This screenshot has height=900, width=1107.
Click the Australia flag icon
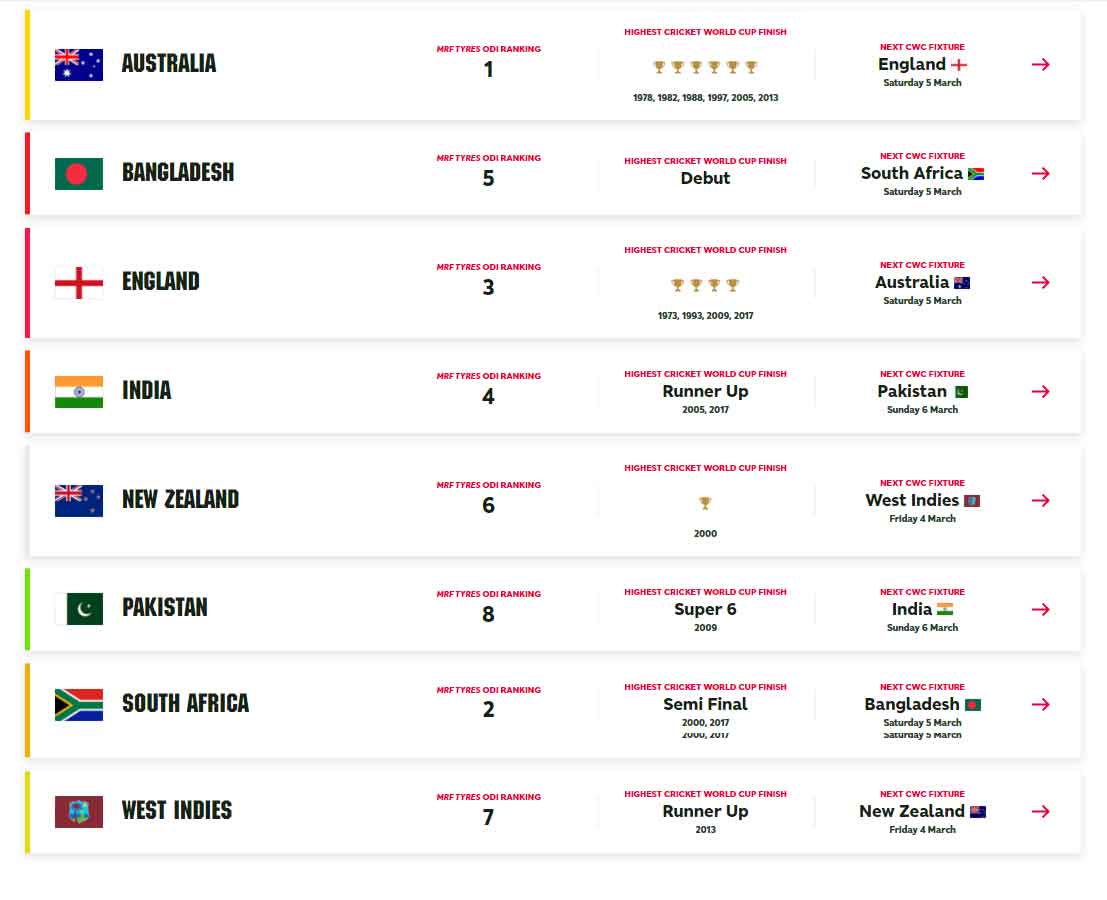[x=78, y=64]
